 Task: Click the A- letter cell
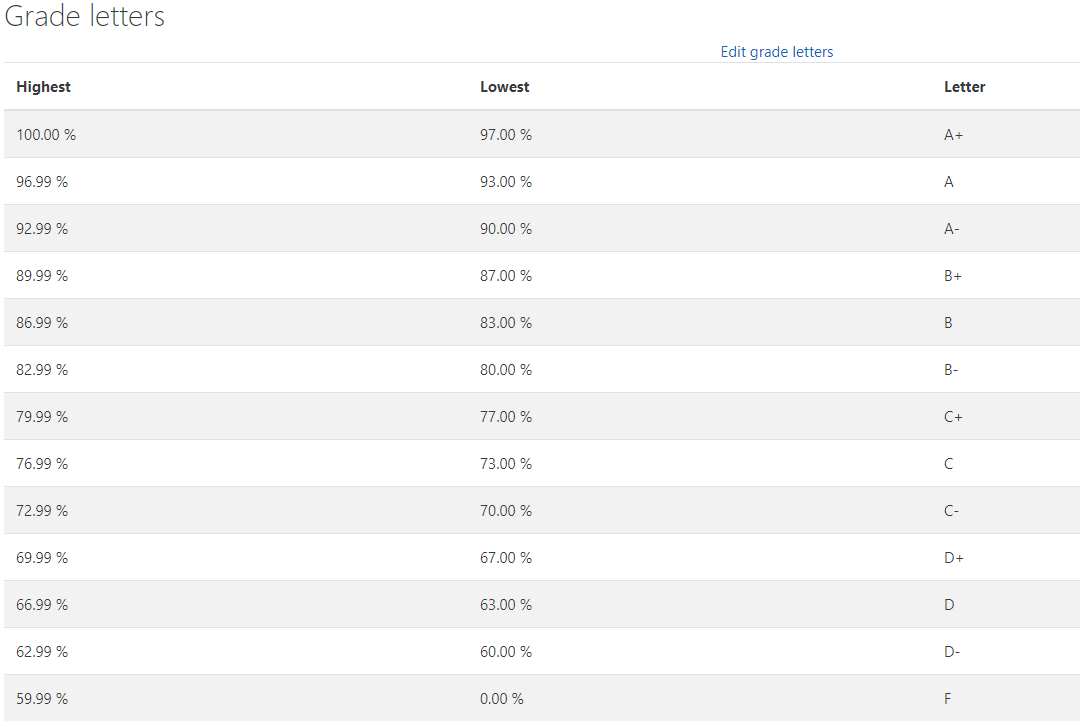click(951, 228)
